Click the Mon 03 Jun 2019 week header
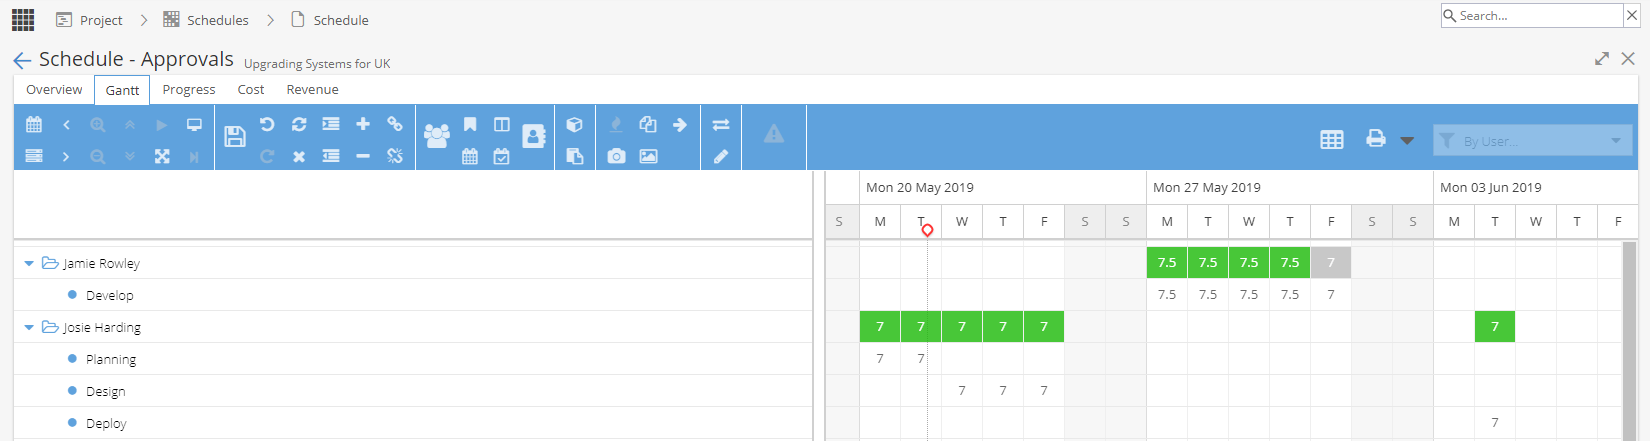This screenshot has width=1650, height=441. (x=1535, y=187)
